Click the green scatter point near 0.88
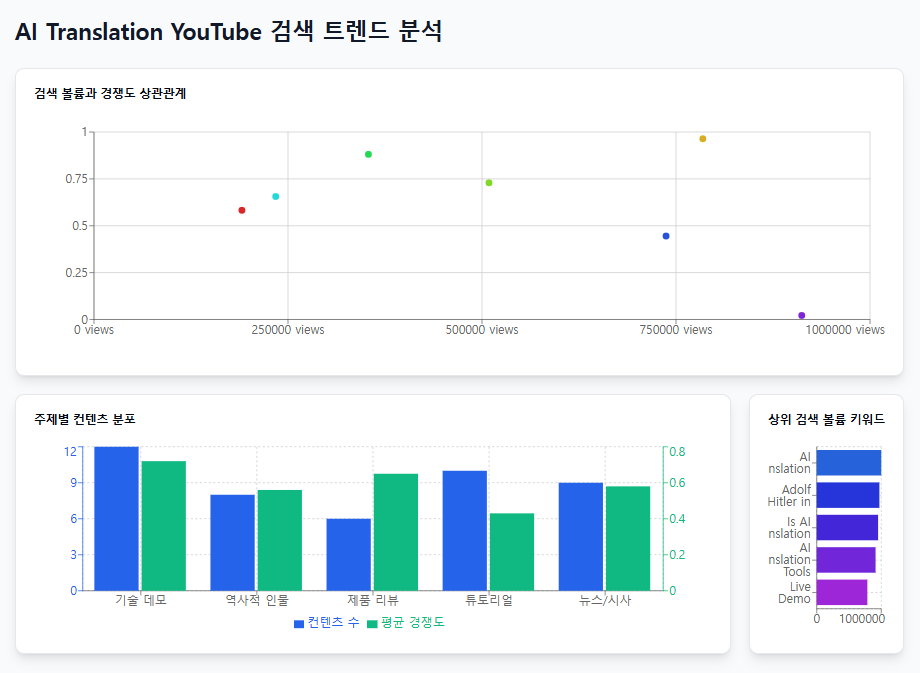This screenshot has width=920, height=673. pos(368,154)
